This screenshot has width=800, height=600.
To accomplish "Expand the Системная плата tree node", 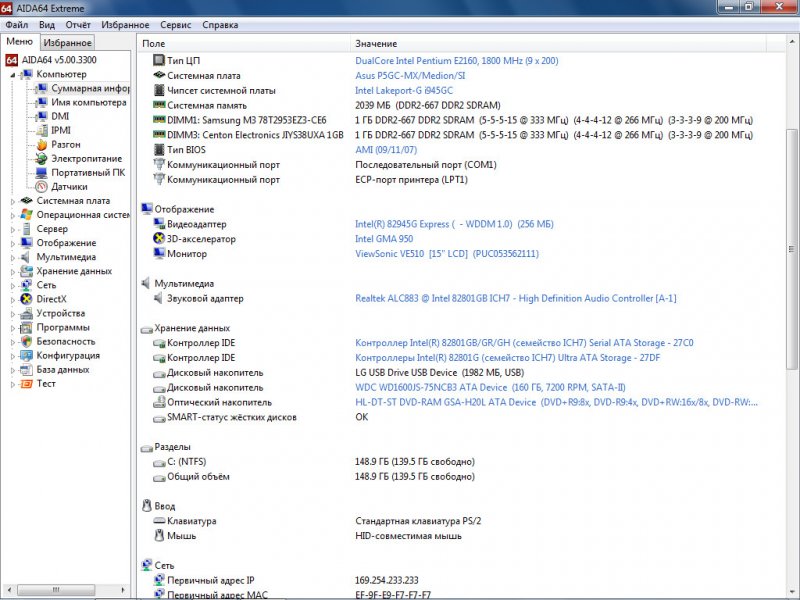I will click(13, 200).
